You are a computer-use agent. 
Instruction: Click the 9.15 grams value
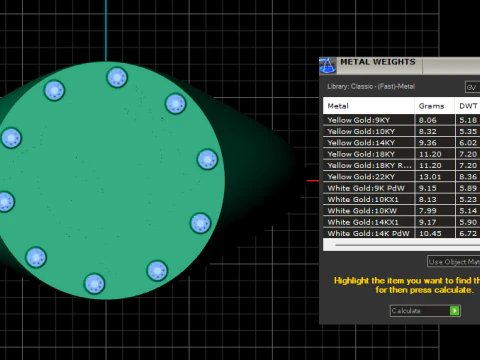tap(428, 188)
